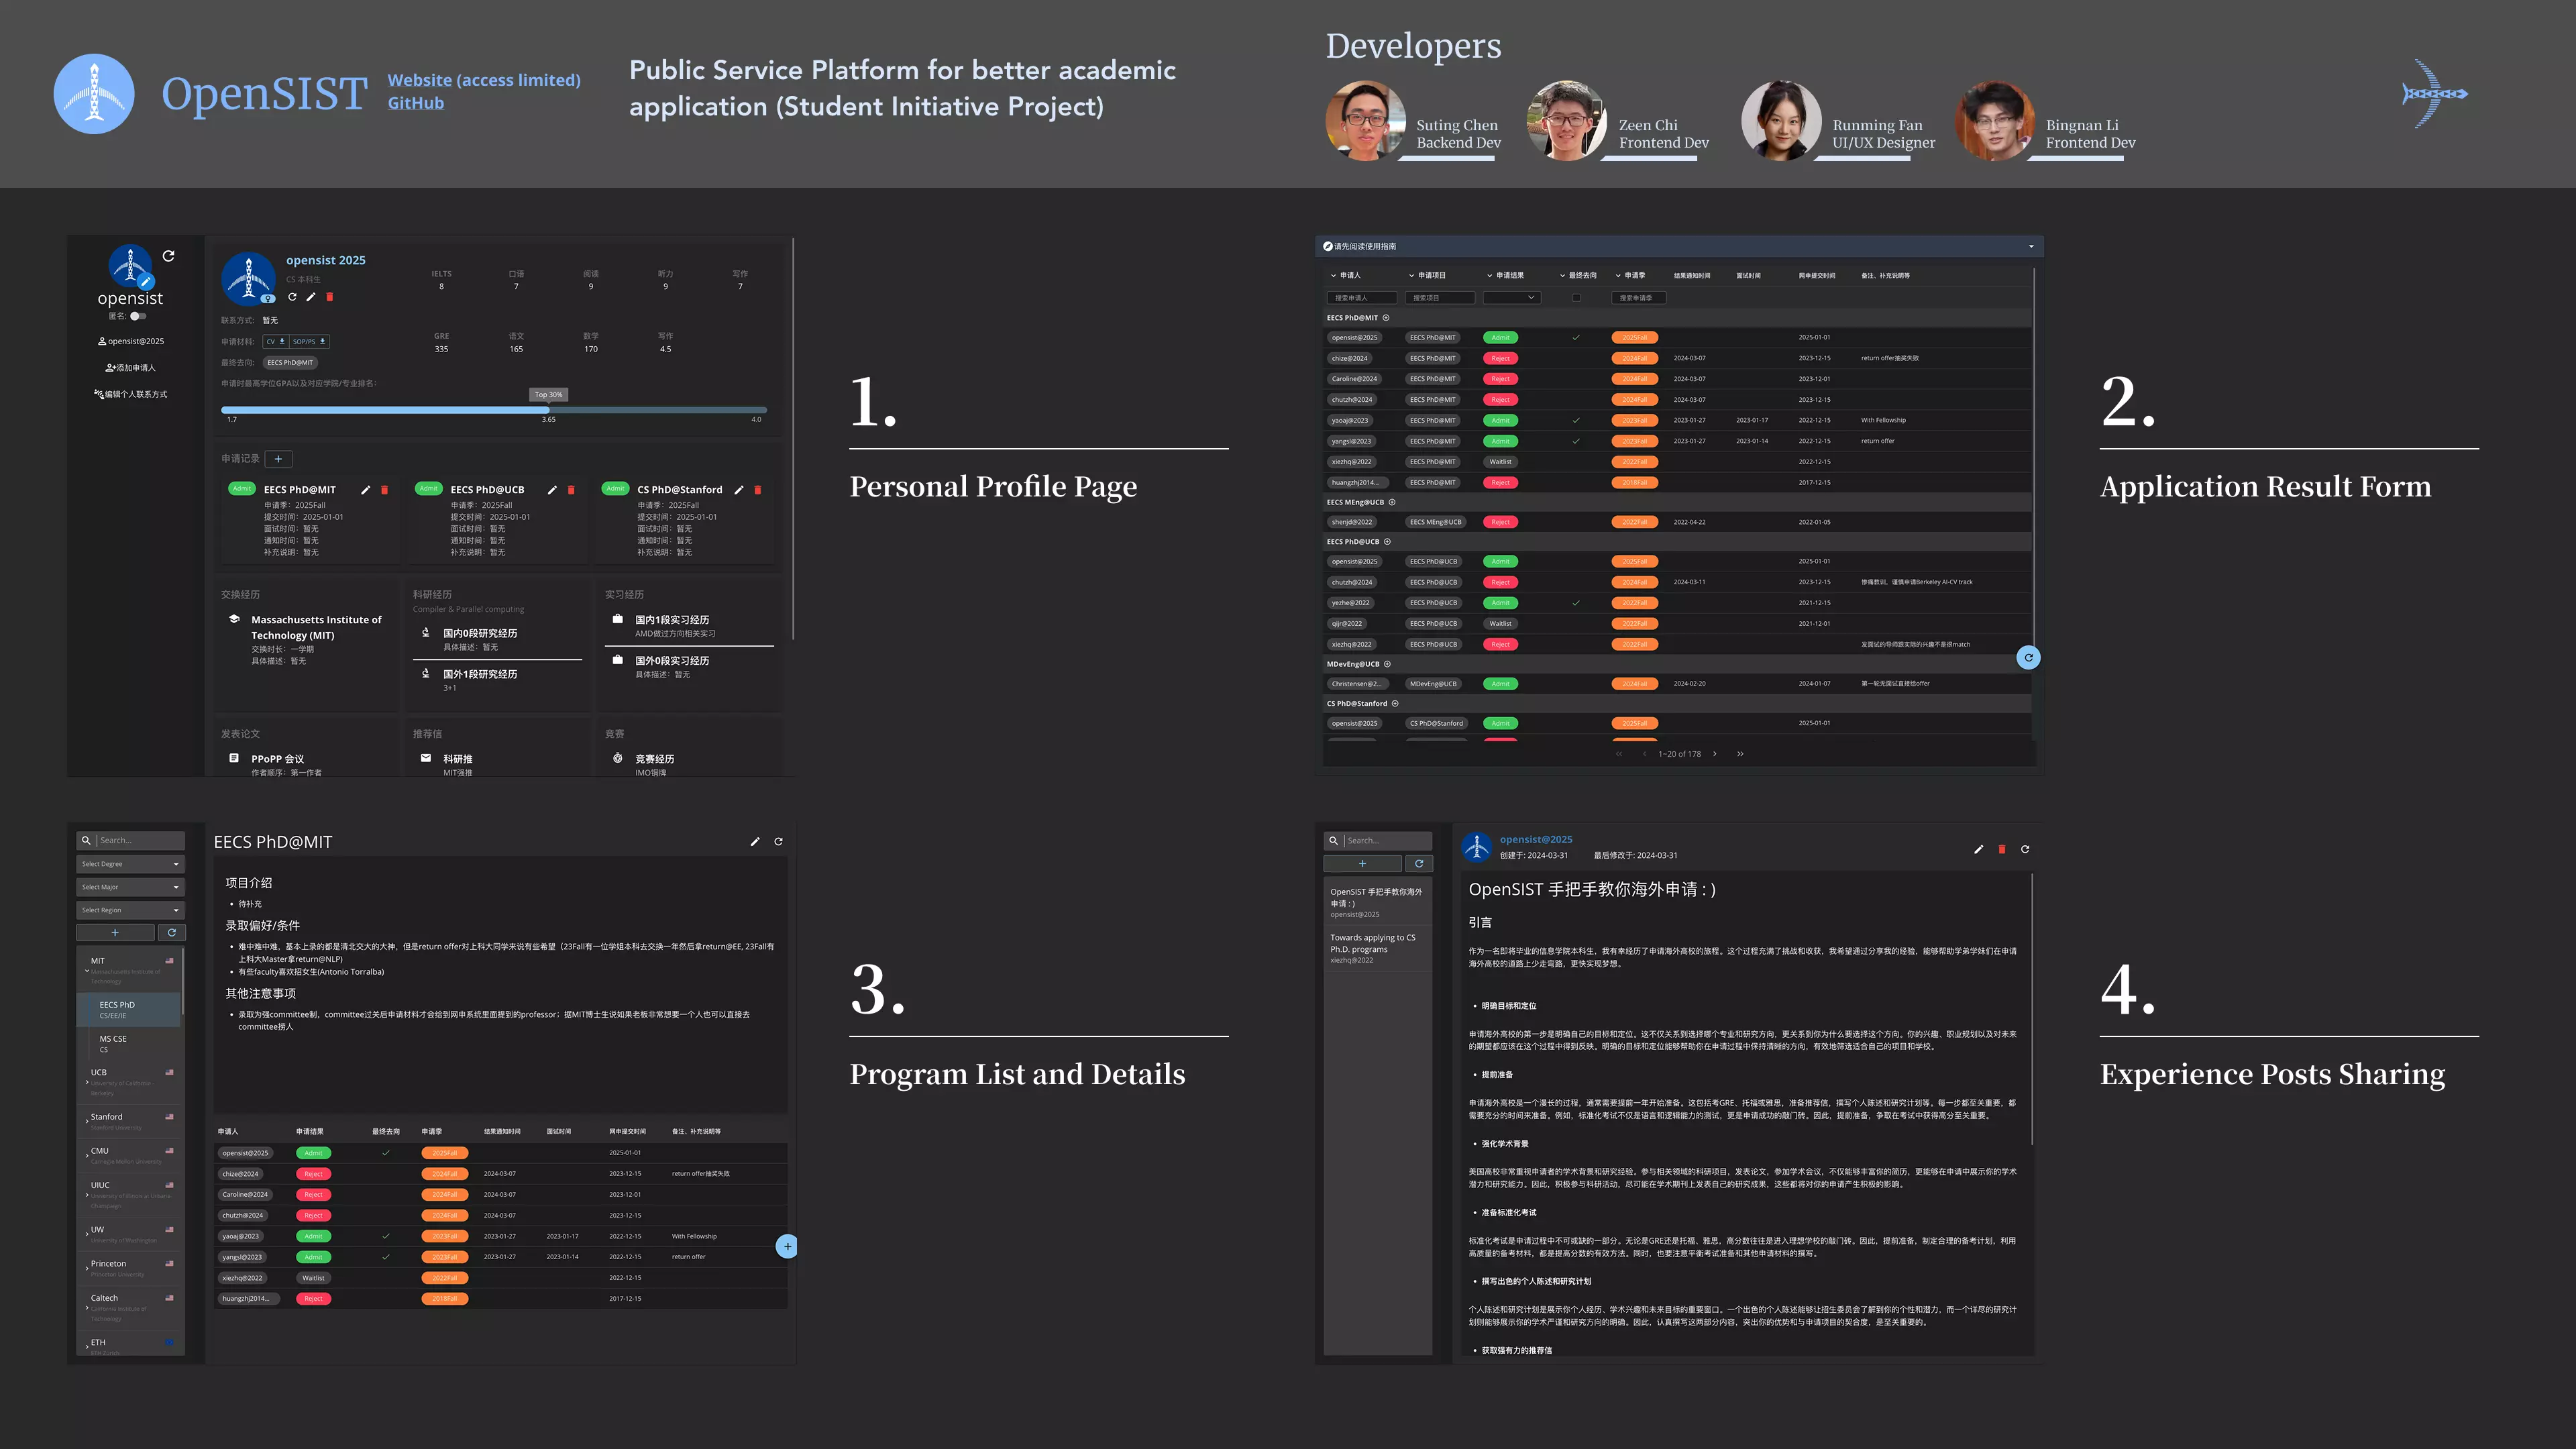Add a new 申请记录 with plus button

pos(278,459)
